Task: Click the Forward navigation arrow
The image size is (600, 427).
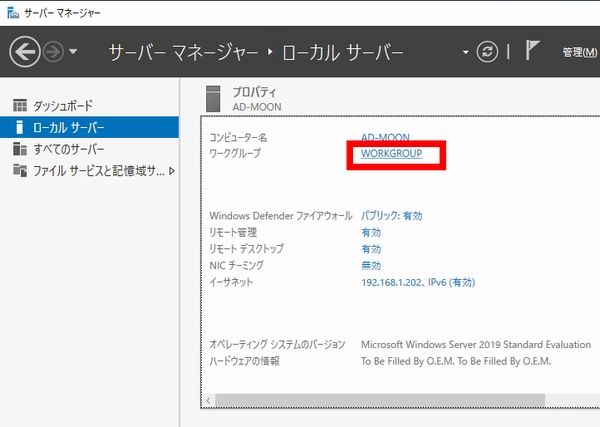Action: 53,52
